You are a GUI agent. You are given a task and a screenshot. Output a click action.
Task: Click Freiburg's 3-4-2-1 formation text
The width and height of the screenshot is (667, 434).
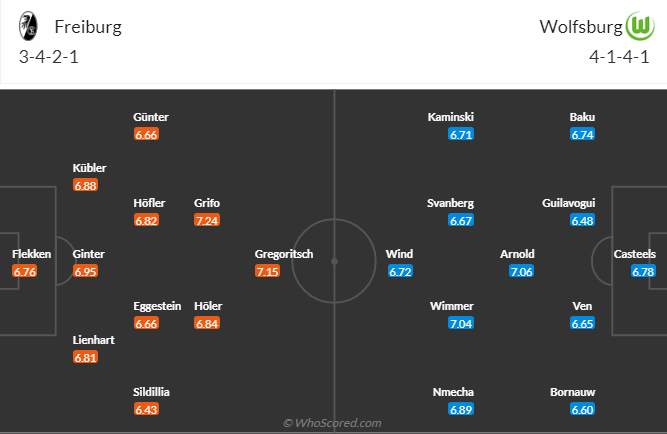(49, 56)
